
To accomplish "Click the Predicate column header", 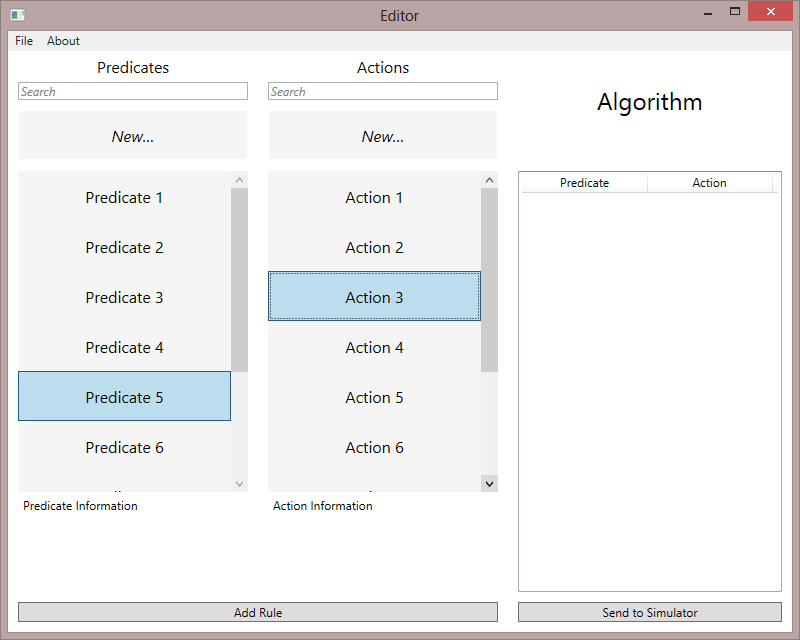I will coord(585,183).
